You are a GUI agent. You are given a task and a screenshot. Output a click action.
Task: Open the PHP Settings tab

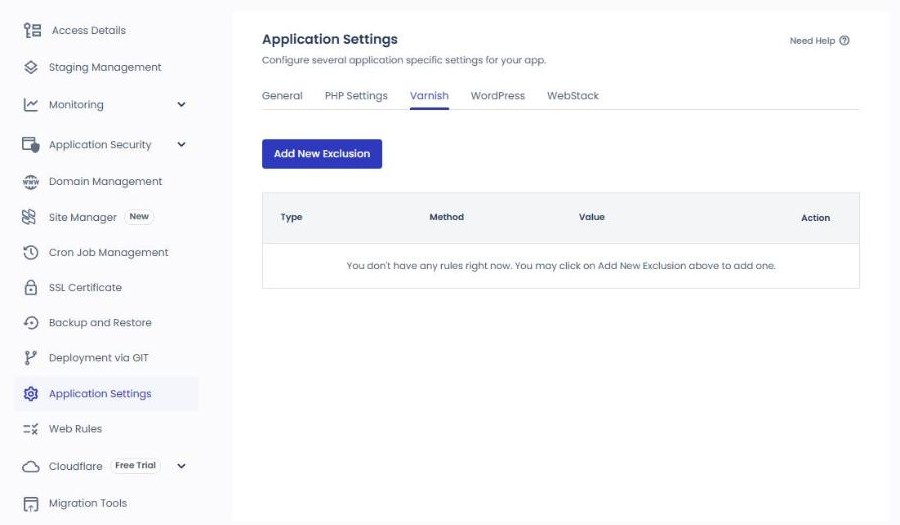tap(356, 96)
